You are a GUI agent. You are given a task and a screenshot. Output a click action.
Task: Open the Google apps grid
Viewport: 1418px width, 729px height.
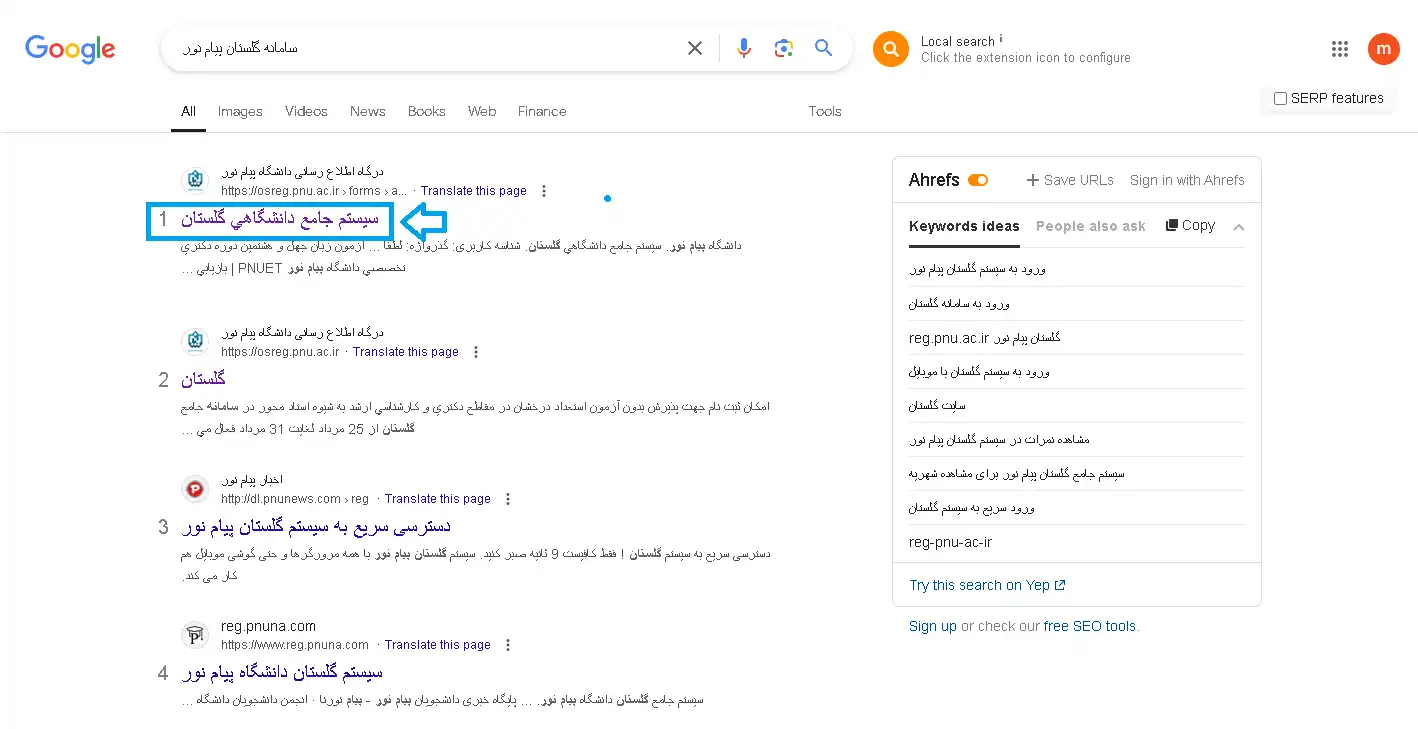[x=1340, y=49]
